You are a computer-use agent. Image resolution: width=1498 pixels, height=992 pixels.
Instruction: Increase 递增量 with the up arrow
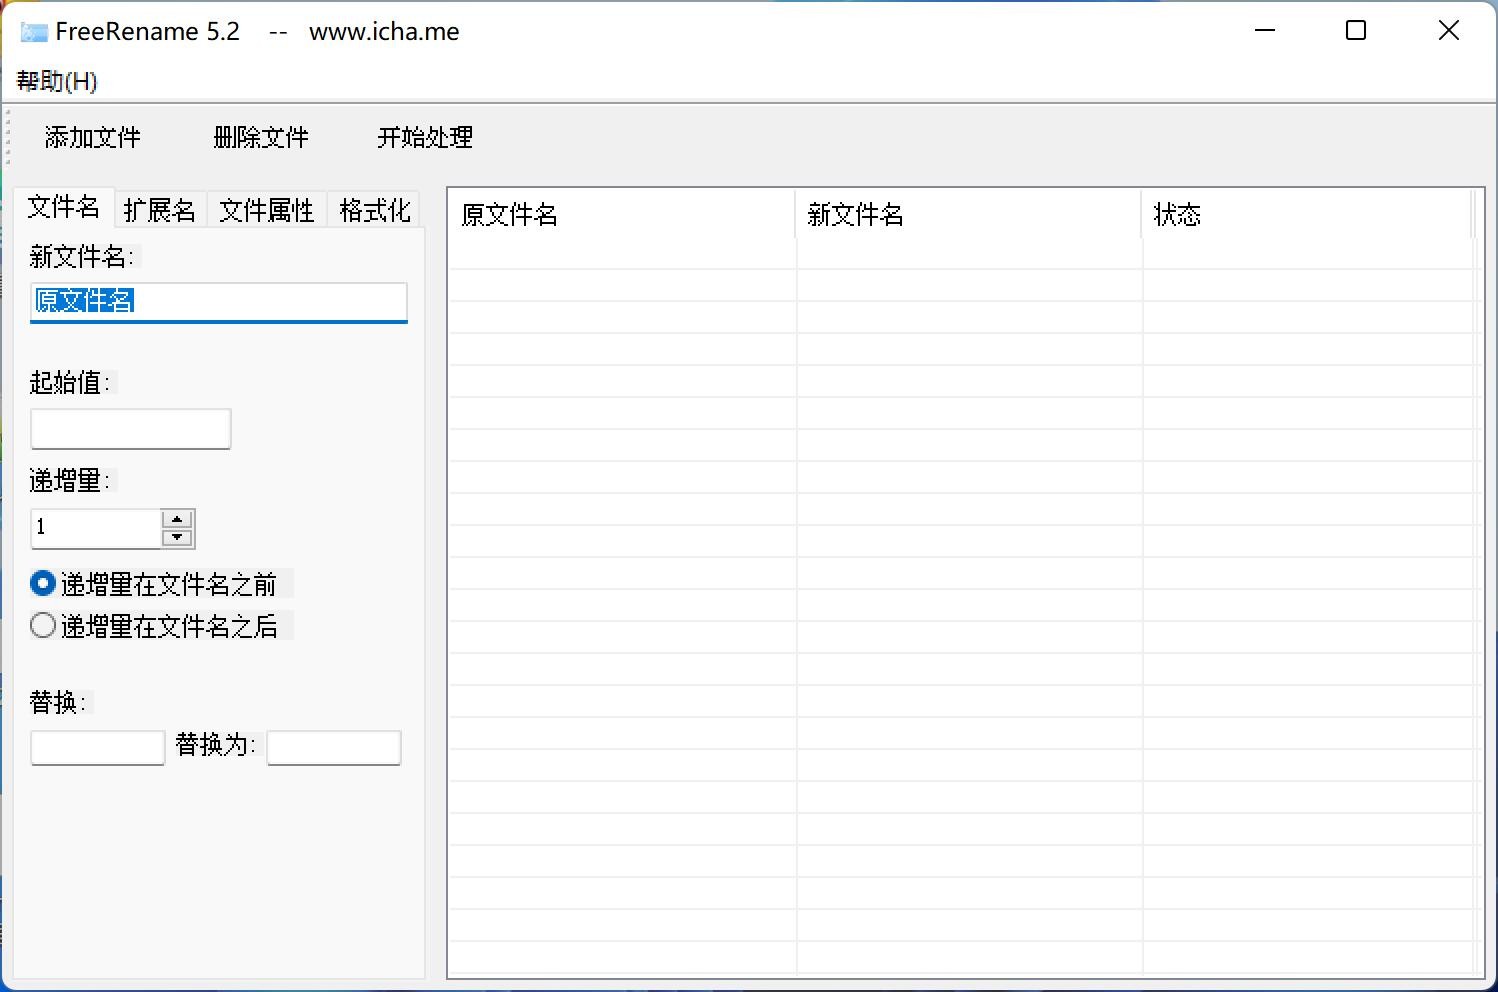point(177,519)
